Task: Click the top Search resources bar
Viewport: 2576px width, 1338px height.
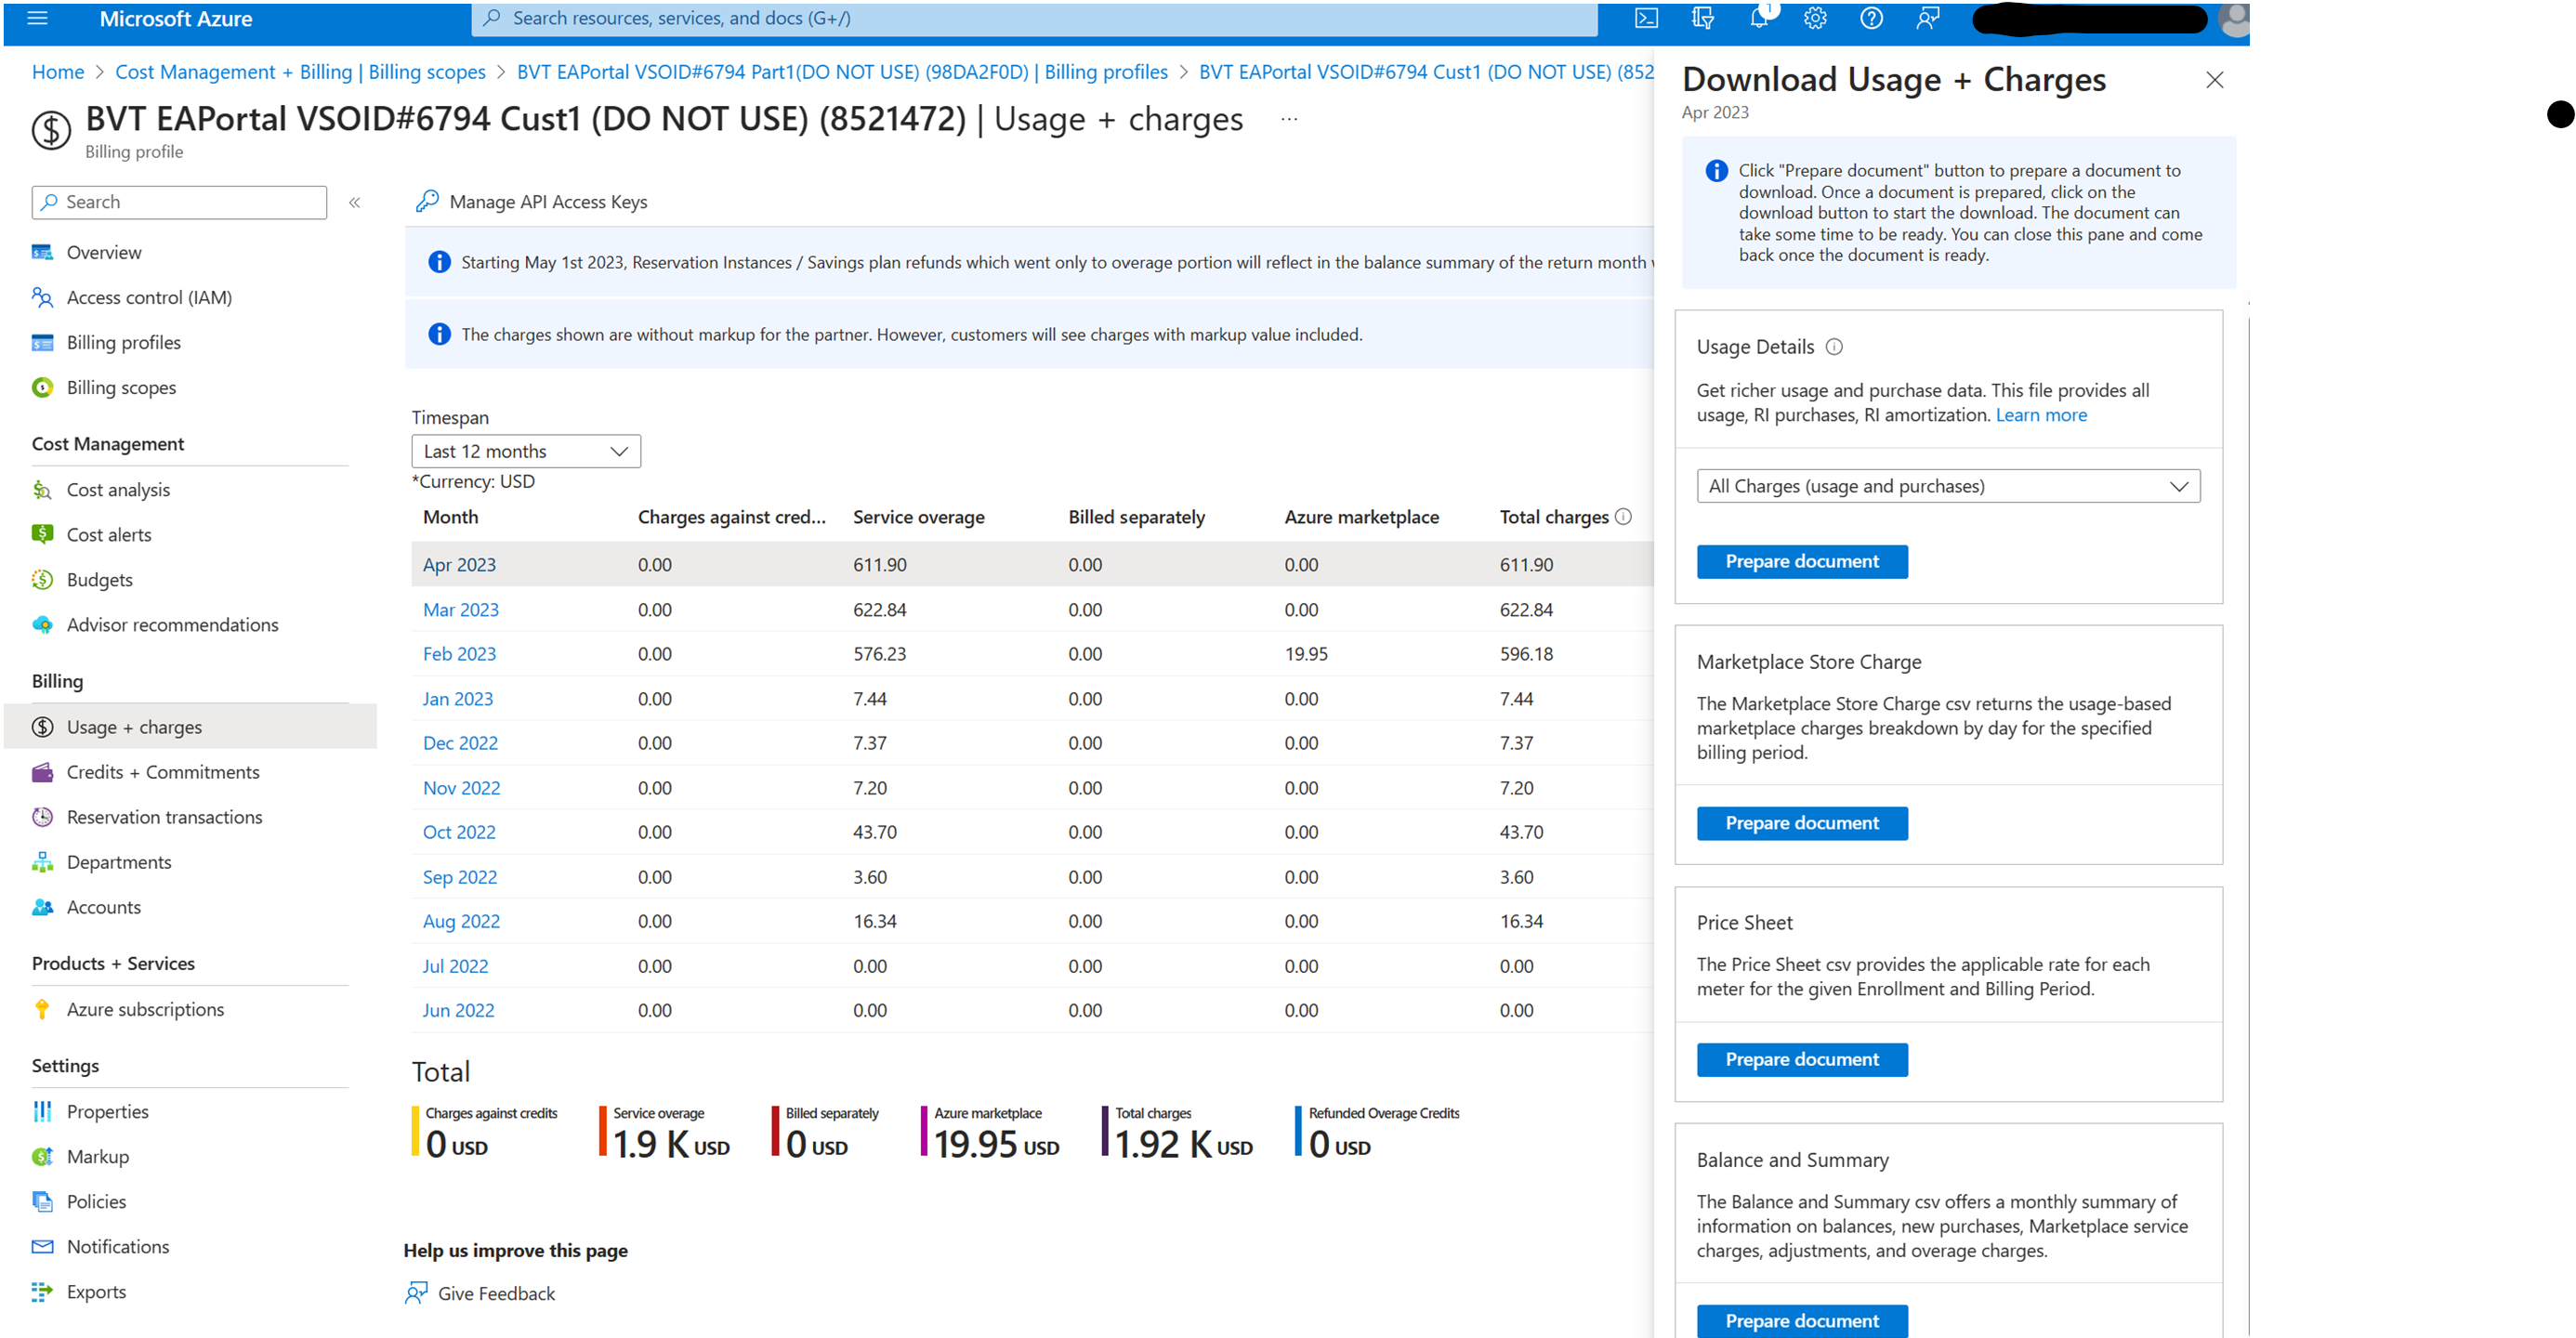Action: pyautogui.click(x=1034, y=18)
